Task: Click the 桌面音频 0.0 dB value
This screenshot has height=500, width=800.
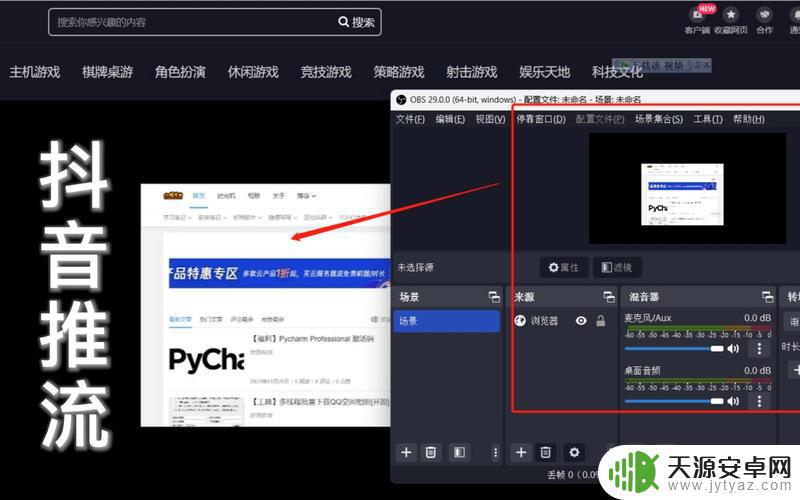Action: pos(757,370)
